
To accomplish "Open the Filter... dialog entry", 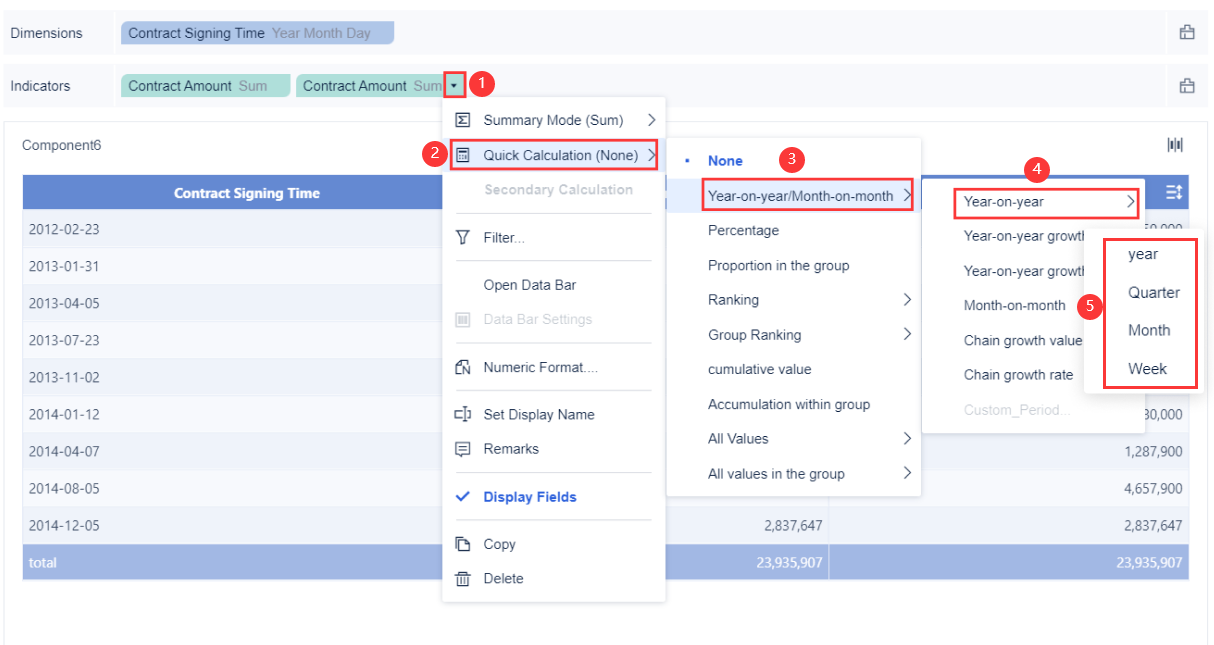I will click(x=504, y=238).
